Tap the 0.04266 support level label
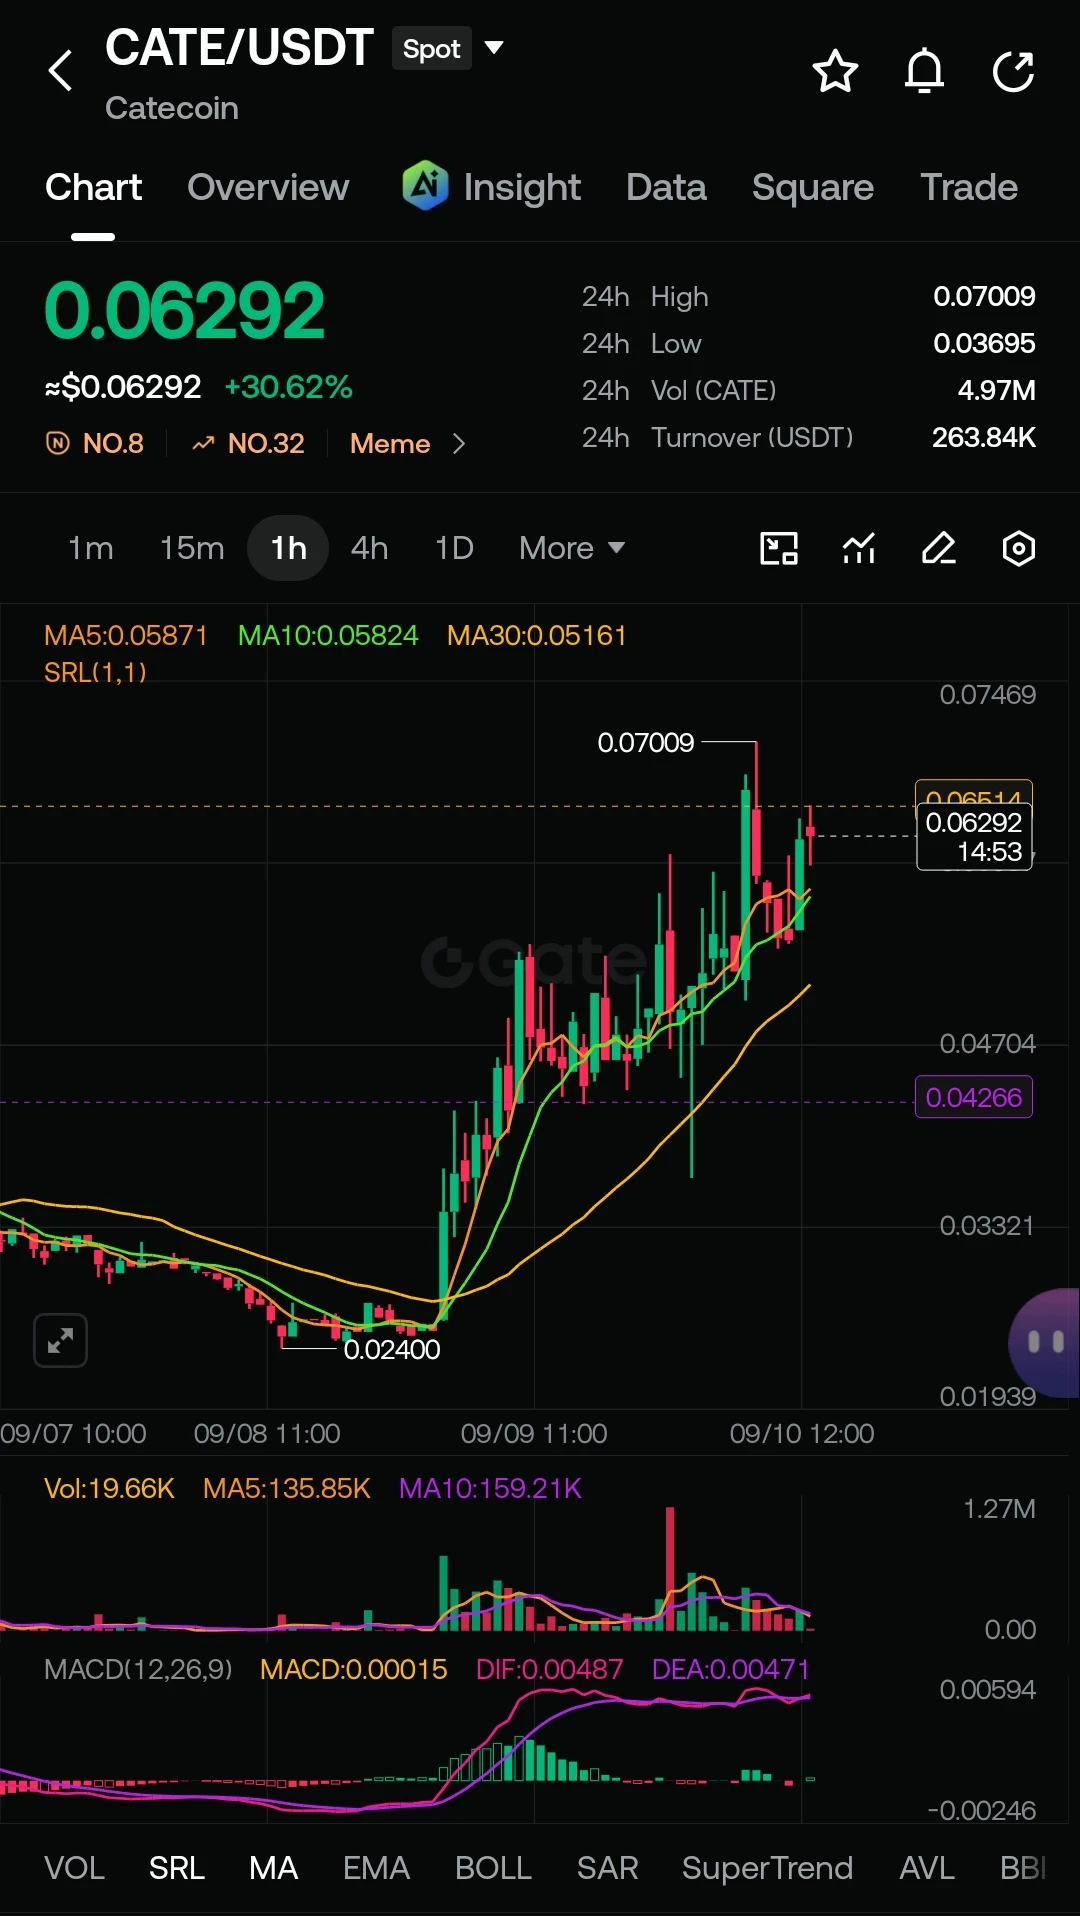 tap(974, 1097)
